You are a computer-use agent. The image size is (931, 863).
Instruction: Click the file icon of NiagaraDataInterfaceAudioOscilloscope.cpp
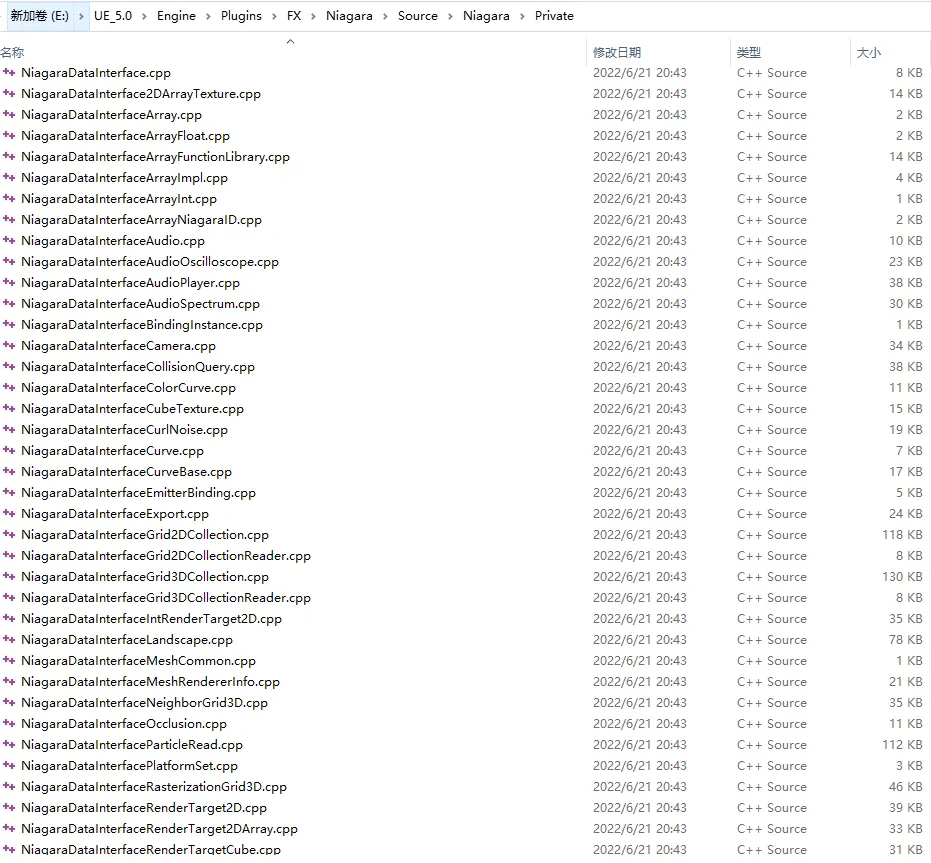(x=9, y=261)
